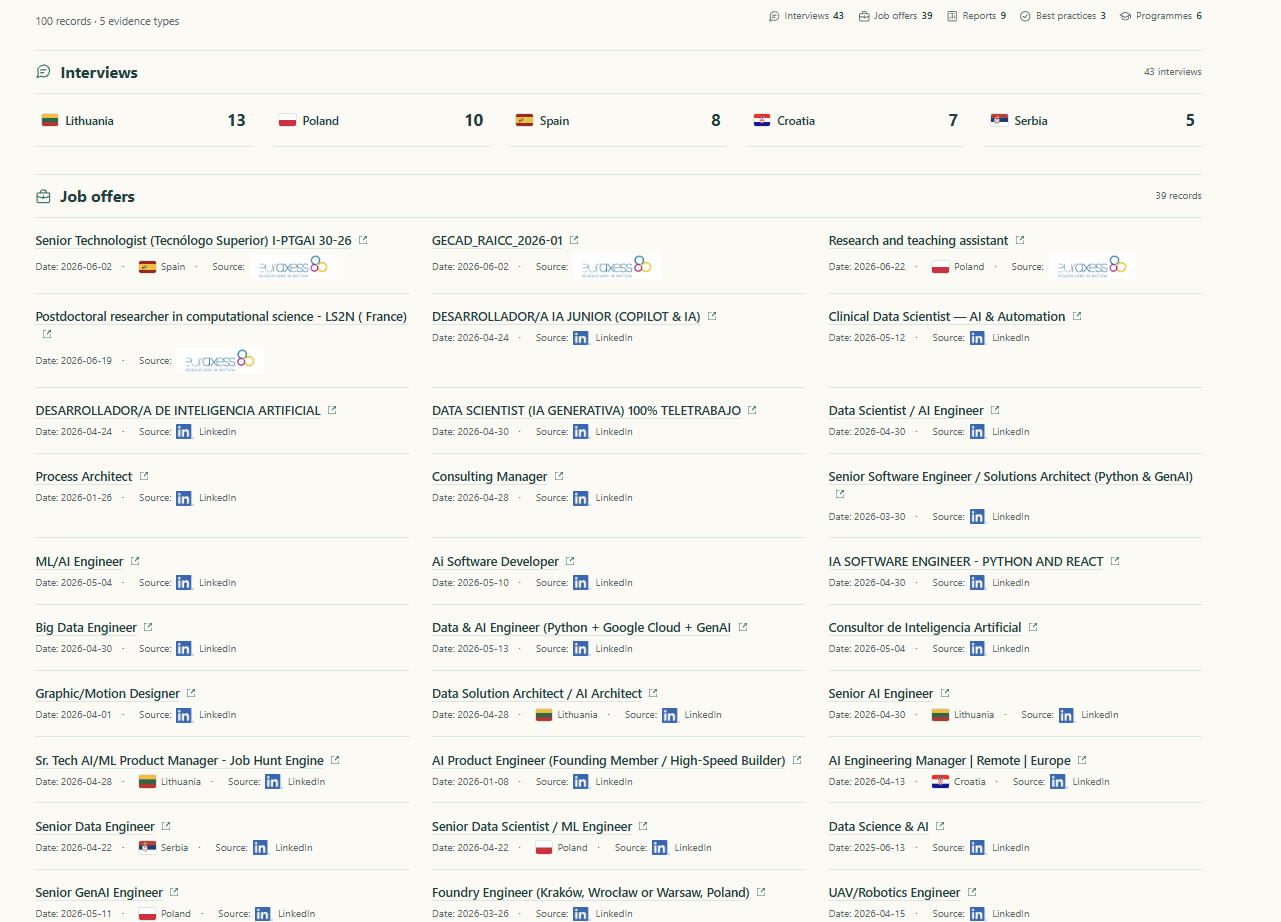Open the ML/AI Engineer job offer
Viewport: 1281px width, 922px height.
point(80,562)
